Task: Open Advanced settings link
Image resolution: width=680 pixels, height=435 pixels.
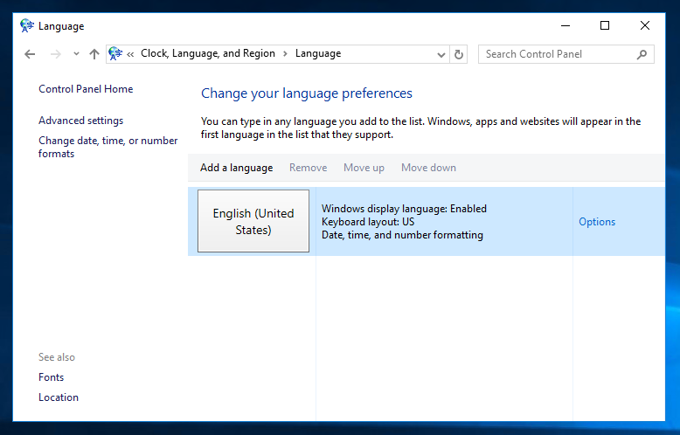Action: 81,121
